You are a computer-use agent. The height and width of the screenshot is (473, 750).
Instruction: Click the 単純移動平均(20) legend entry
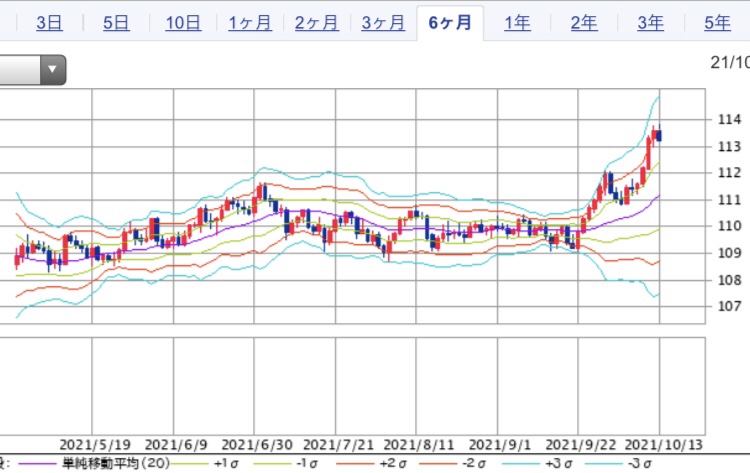coord(116,463)
